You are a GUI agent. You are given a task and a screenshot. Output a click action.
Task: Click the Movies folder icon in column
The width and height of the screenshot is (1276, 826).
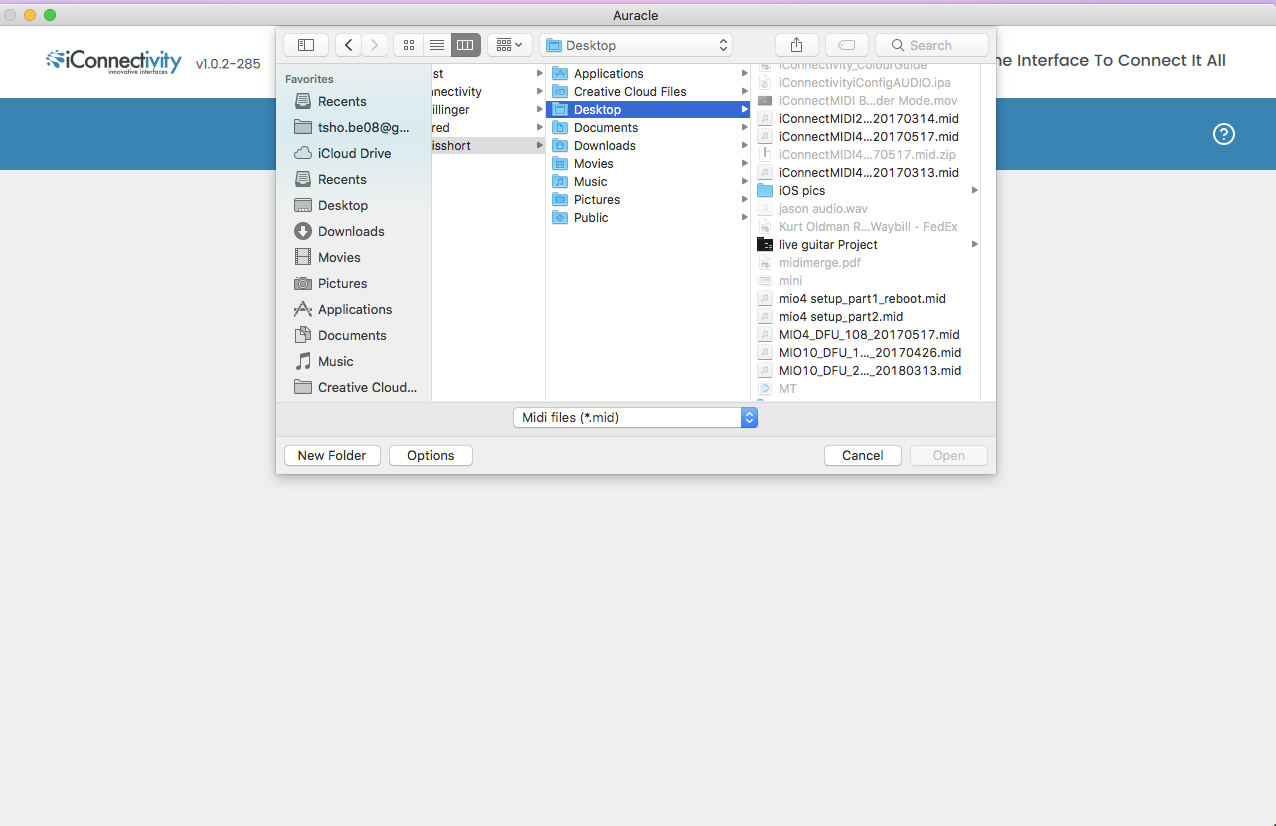click(560, 163)
